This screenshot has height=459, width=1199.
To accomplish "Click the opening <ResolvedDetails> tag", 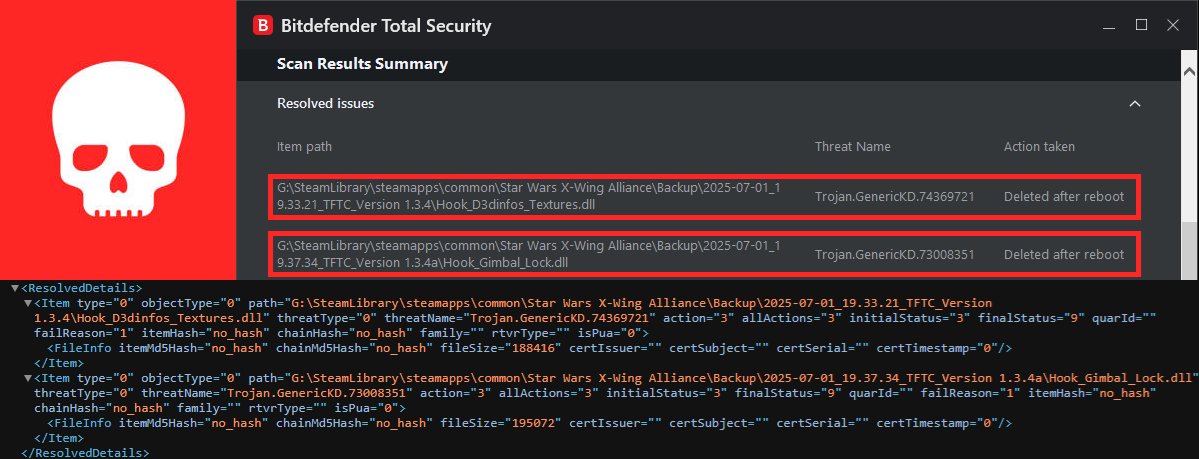I will tap(82, 288).
